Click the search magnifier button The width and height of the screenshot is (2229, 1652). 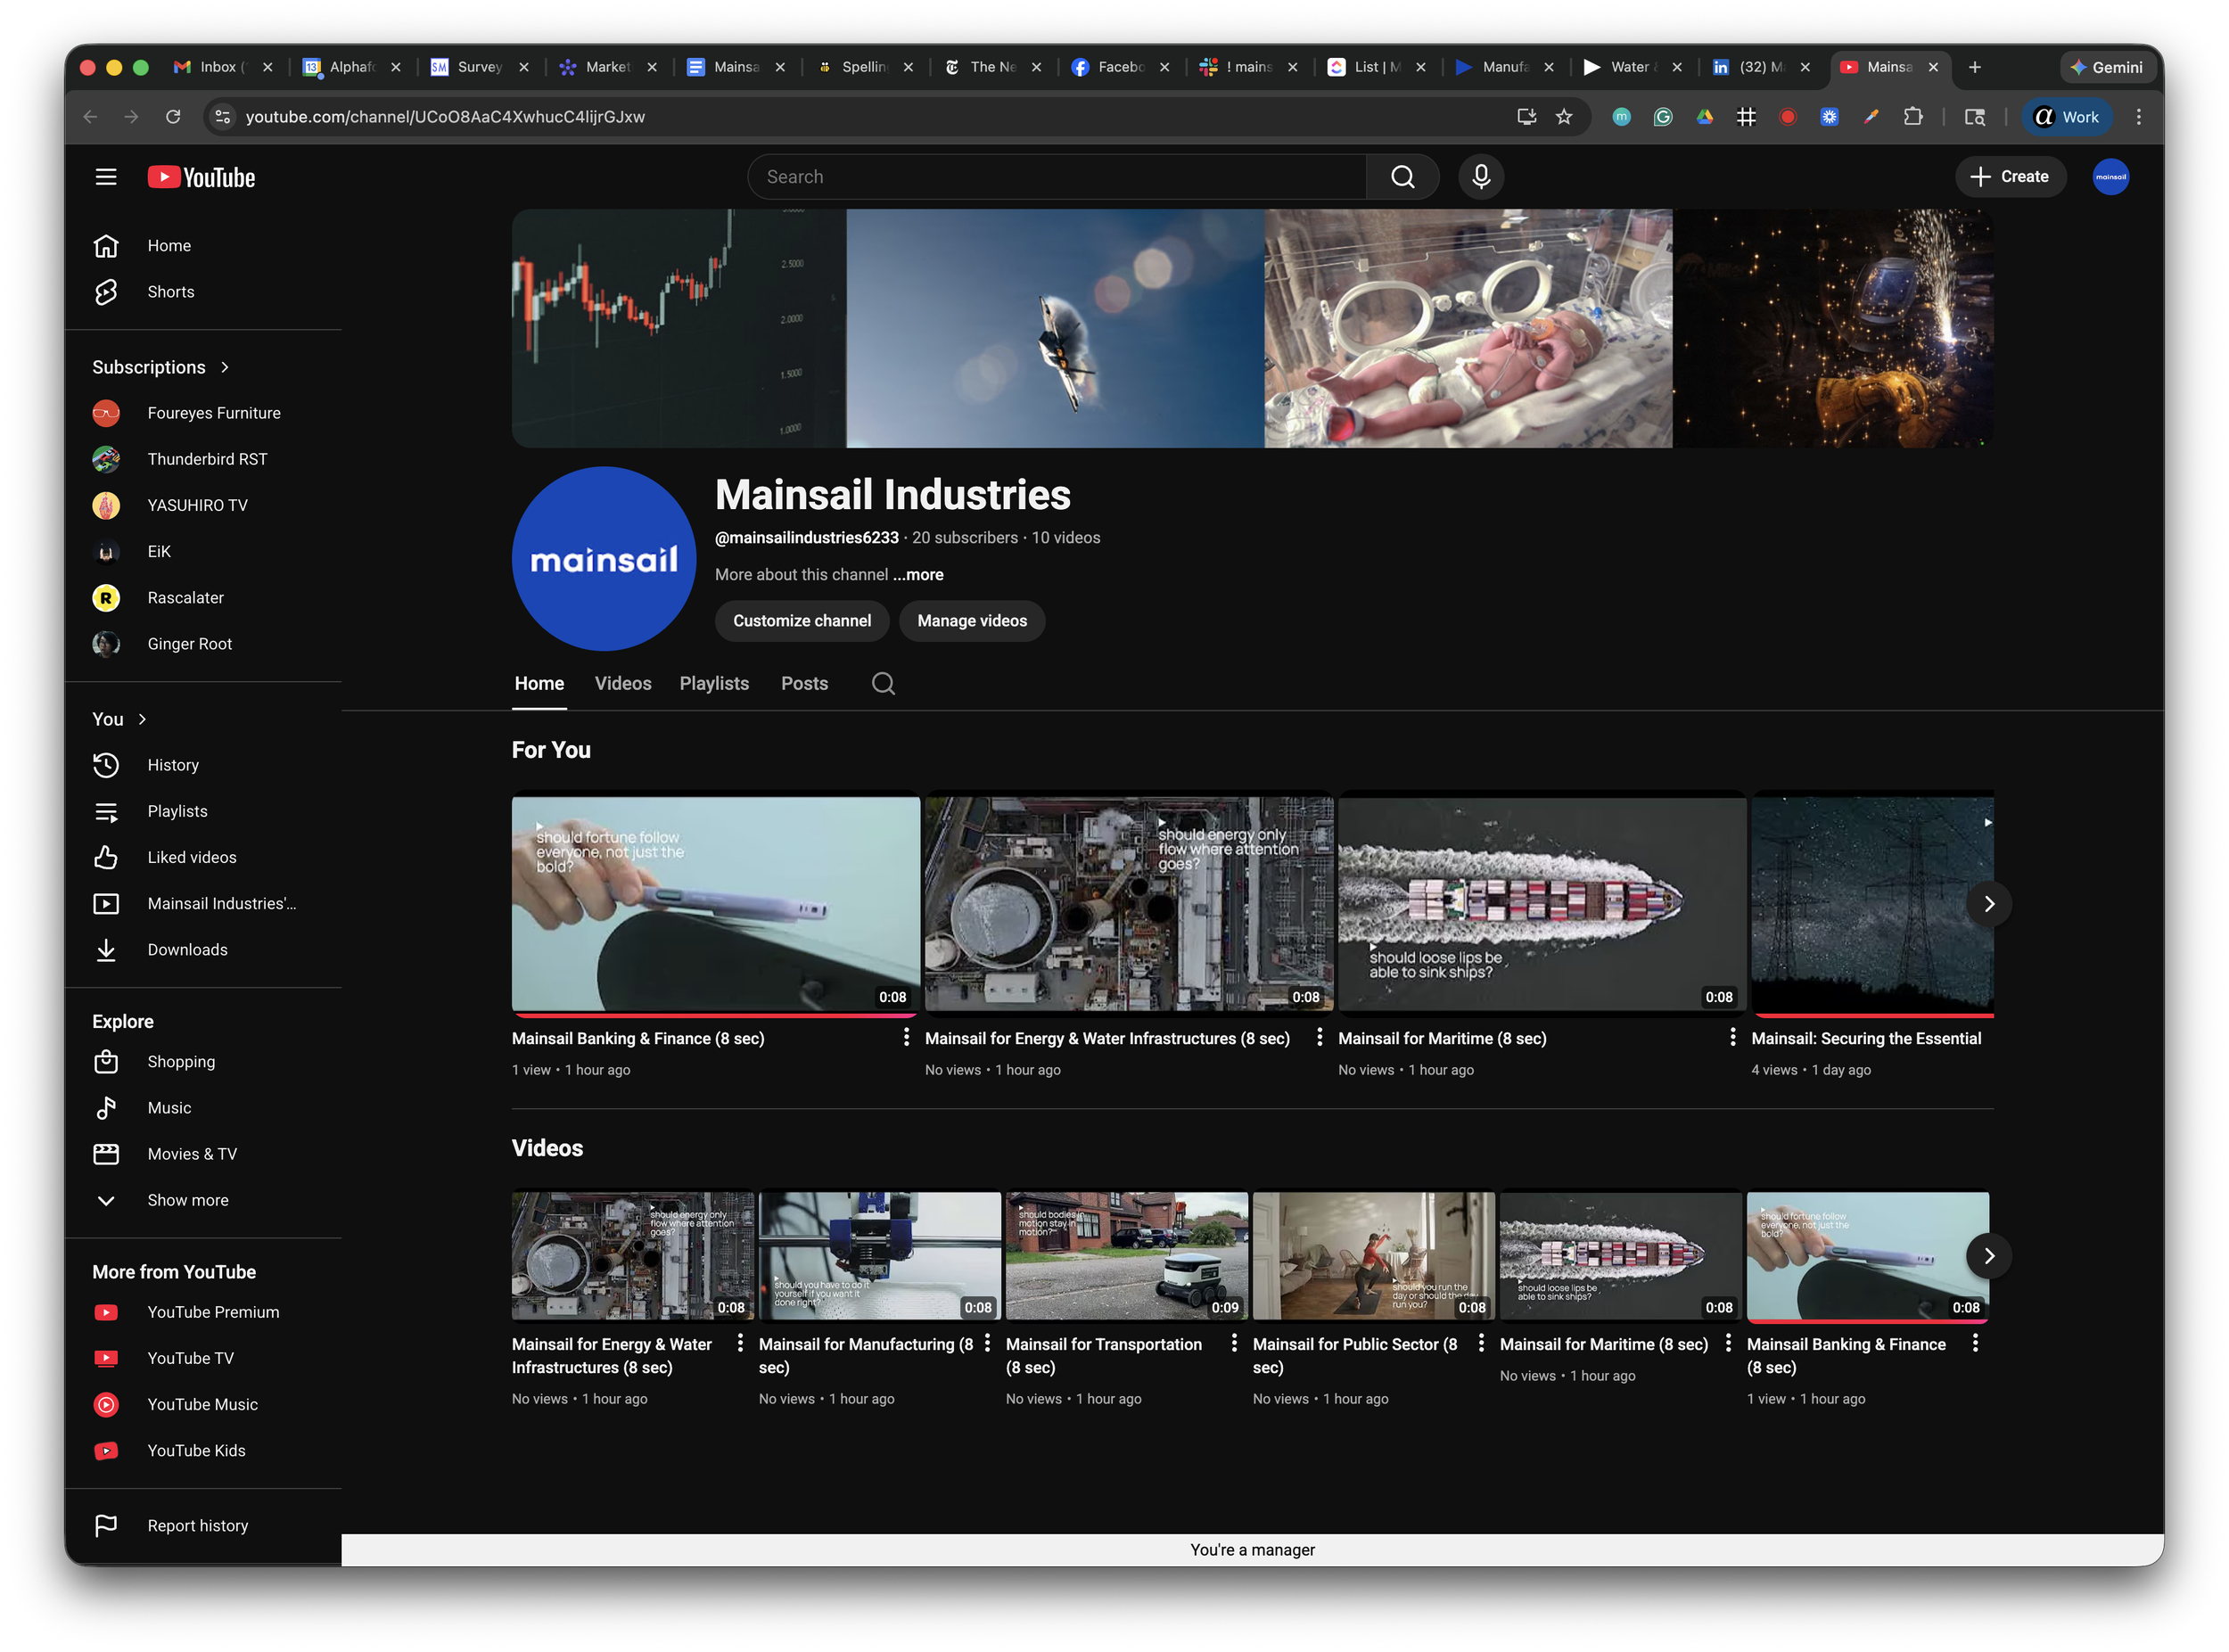point(1403,177)
